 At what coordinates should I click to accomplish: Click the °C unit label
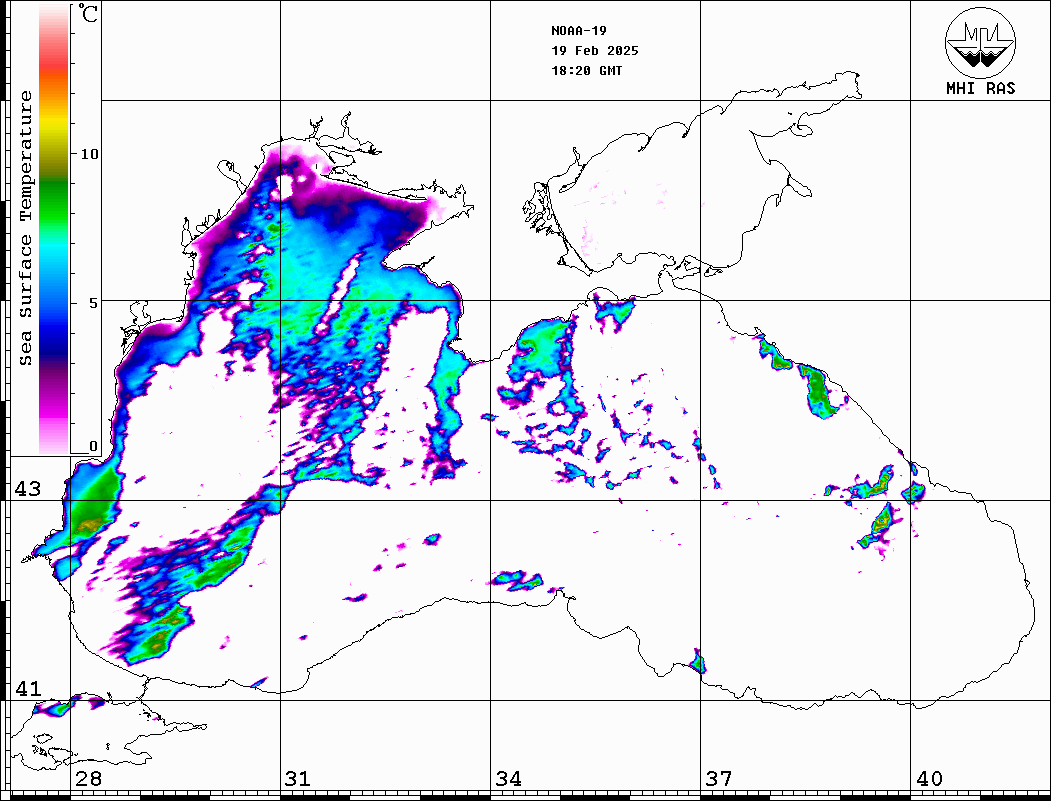pyautogui.click(x=88, y=13)
